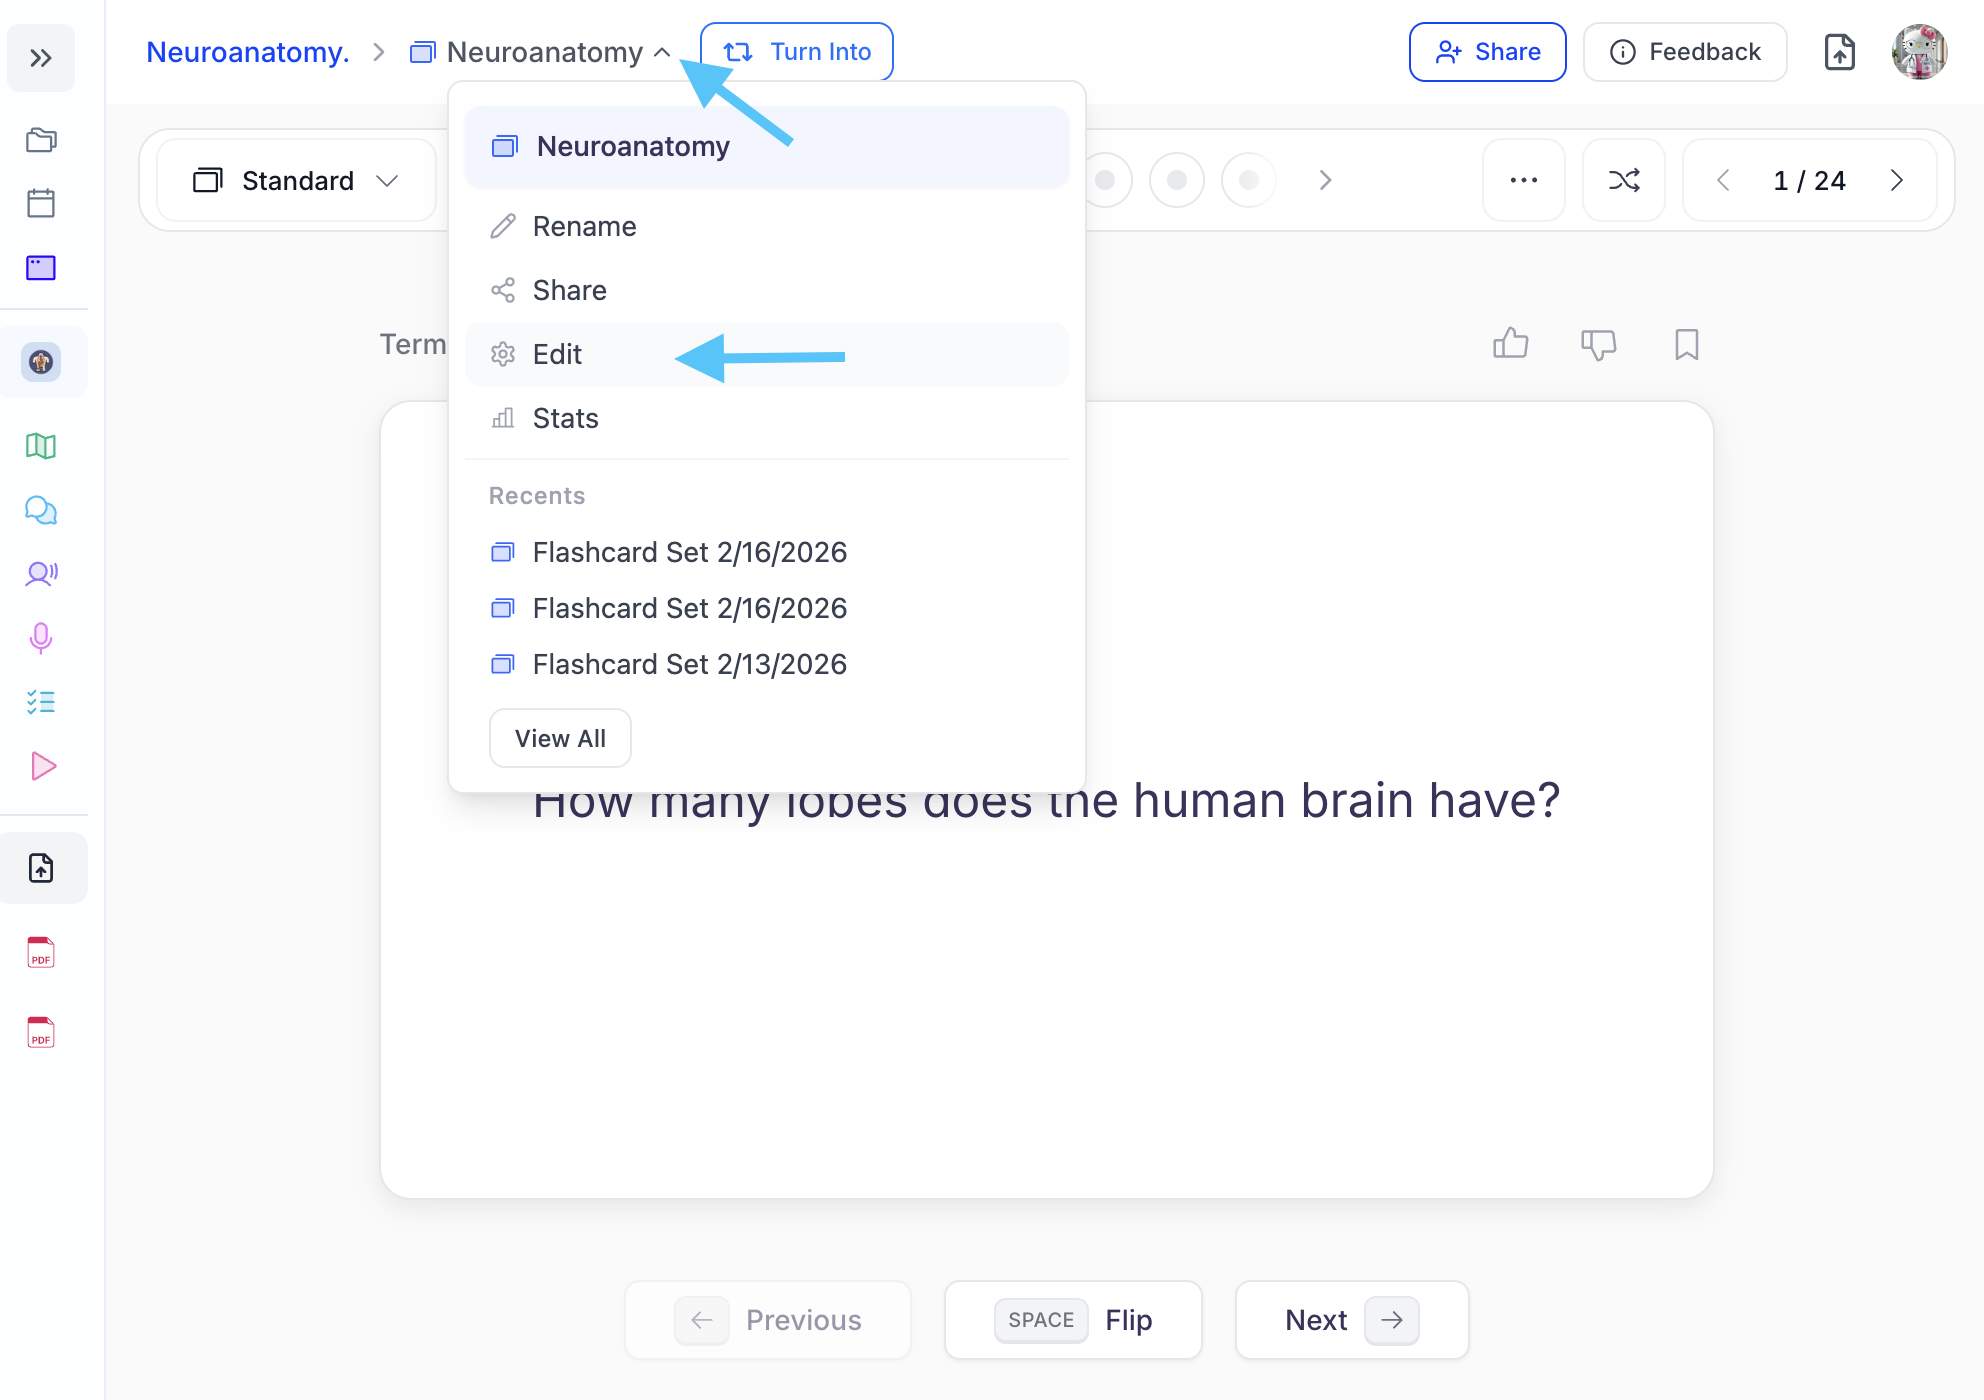Image resolution: width=1984 pixels, height=1400 pixels.
Task: Select Edit in the dropdown menu
Action: (557, 355)
